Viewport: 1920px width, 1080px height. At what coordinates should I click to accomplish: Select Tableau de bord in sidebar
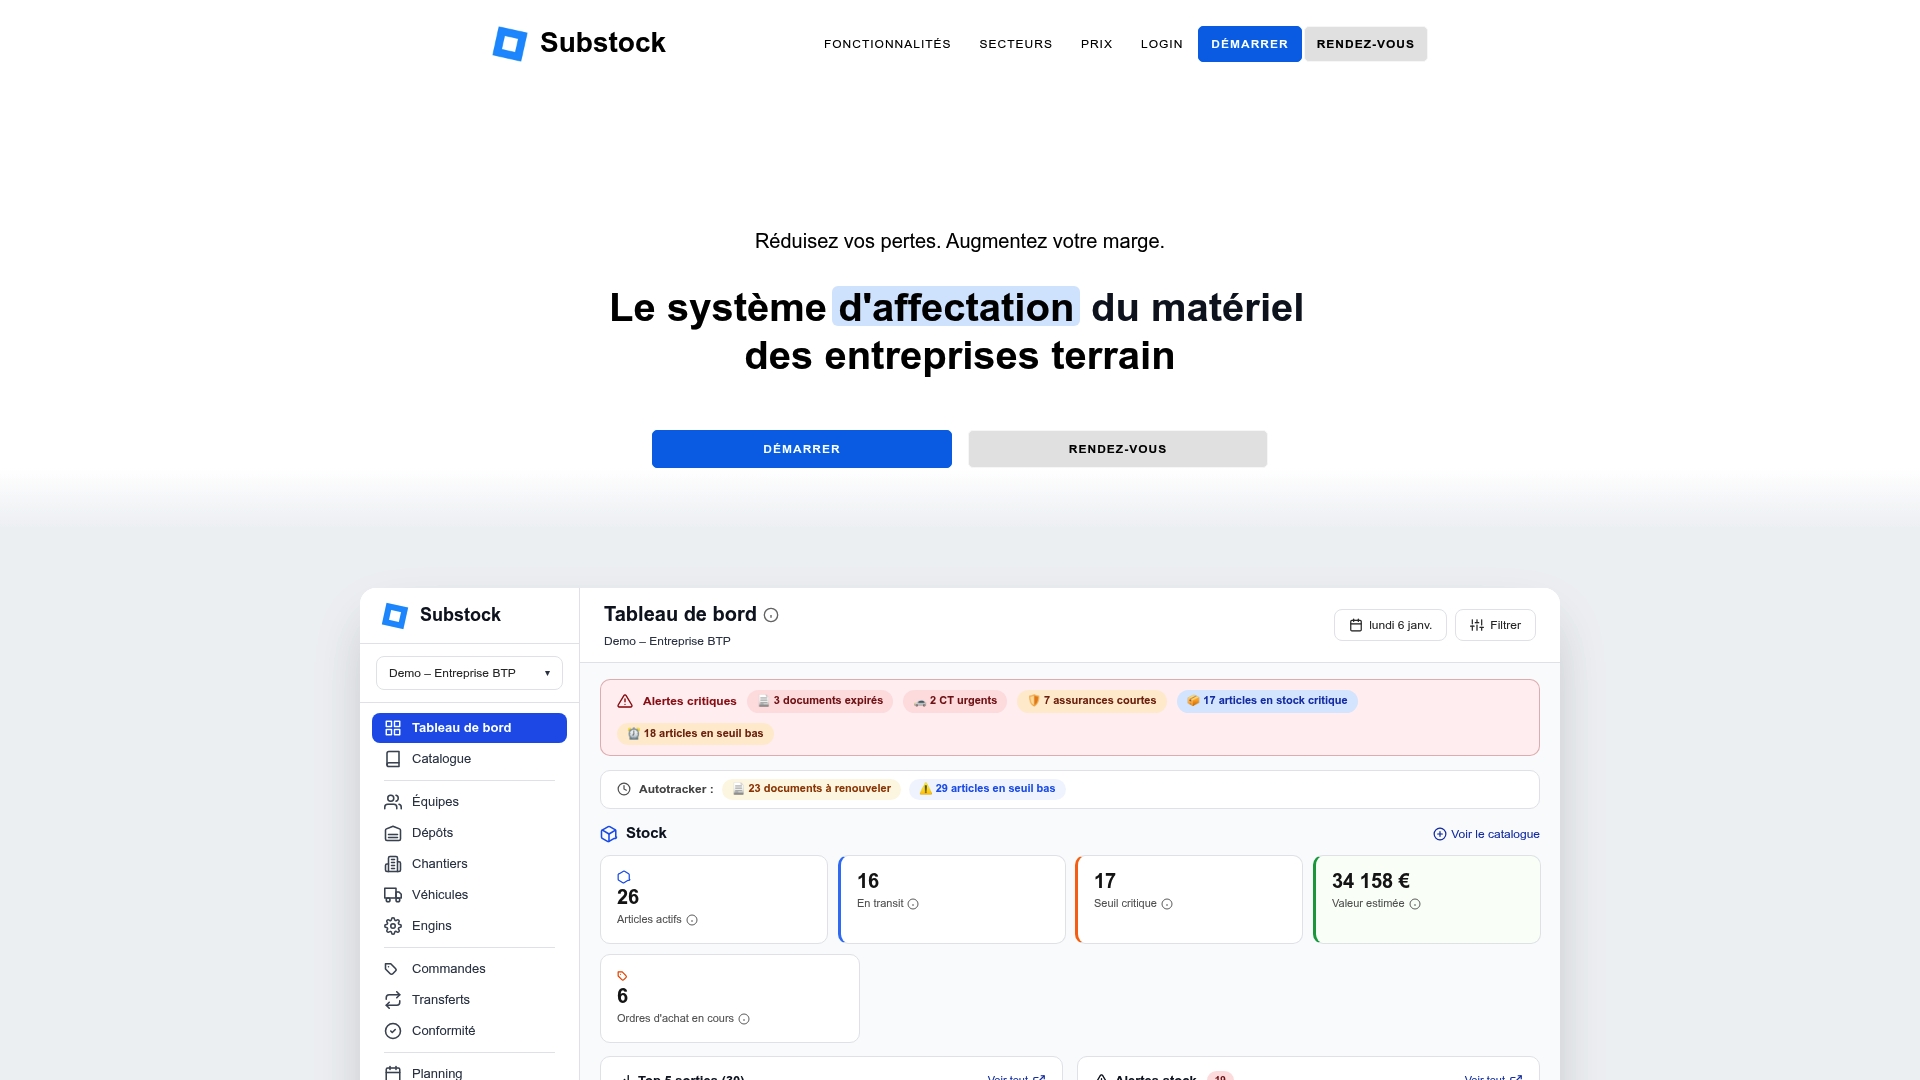[x=469, y=728]
